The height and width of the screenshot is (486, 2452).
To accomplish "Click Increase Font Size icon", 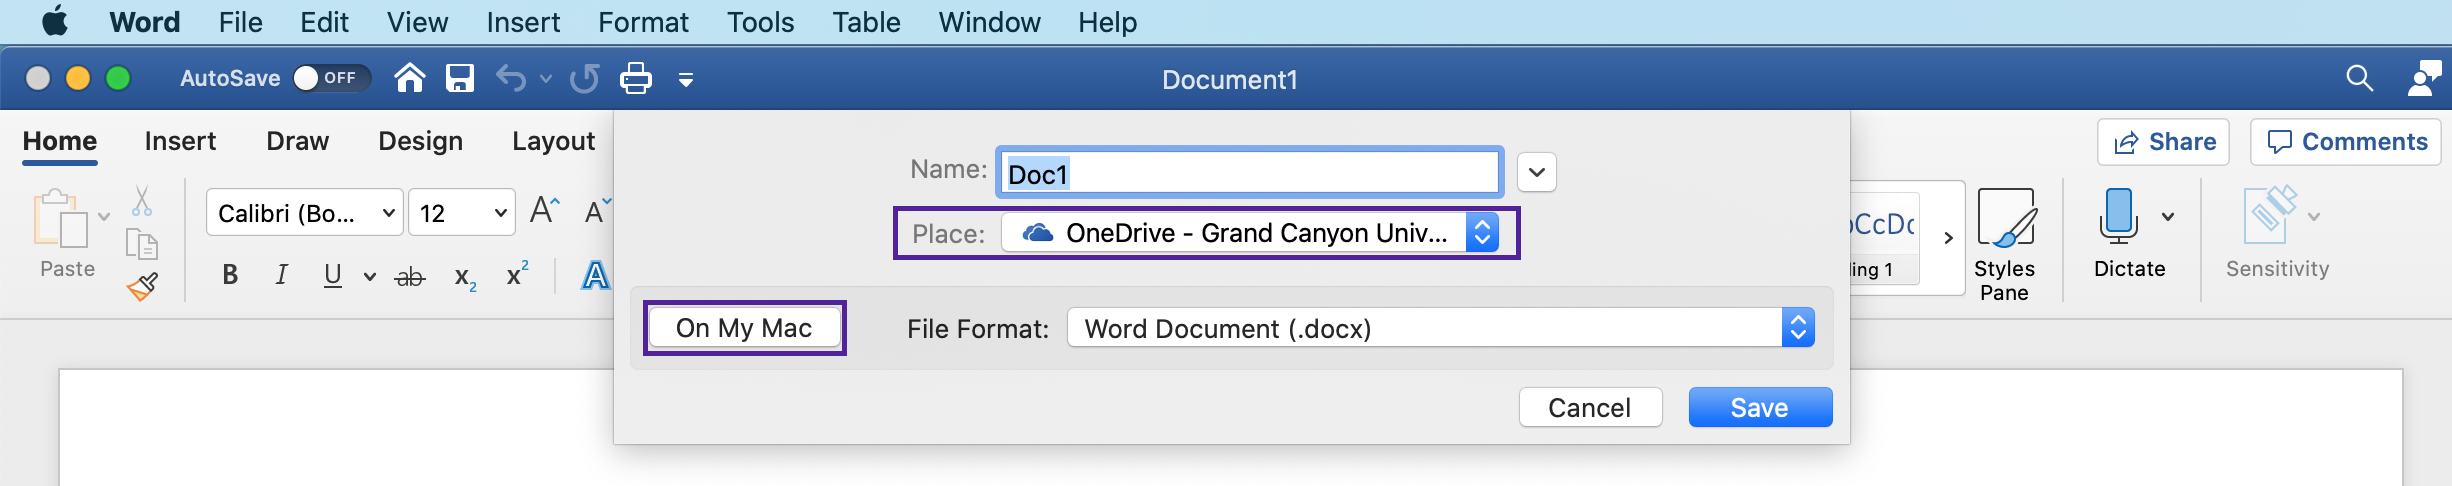I will point(545,210).
